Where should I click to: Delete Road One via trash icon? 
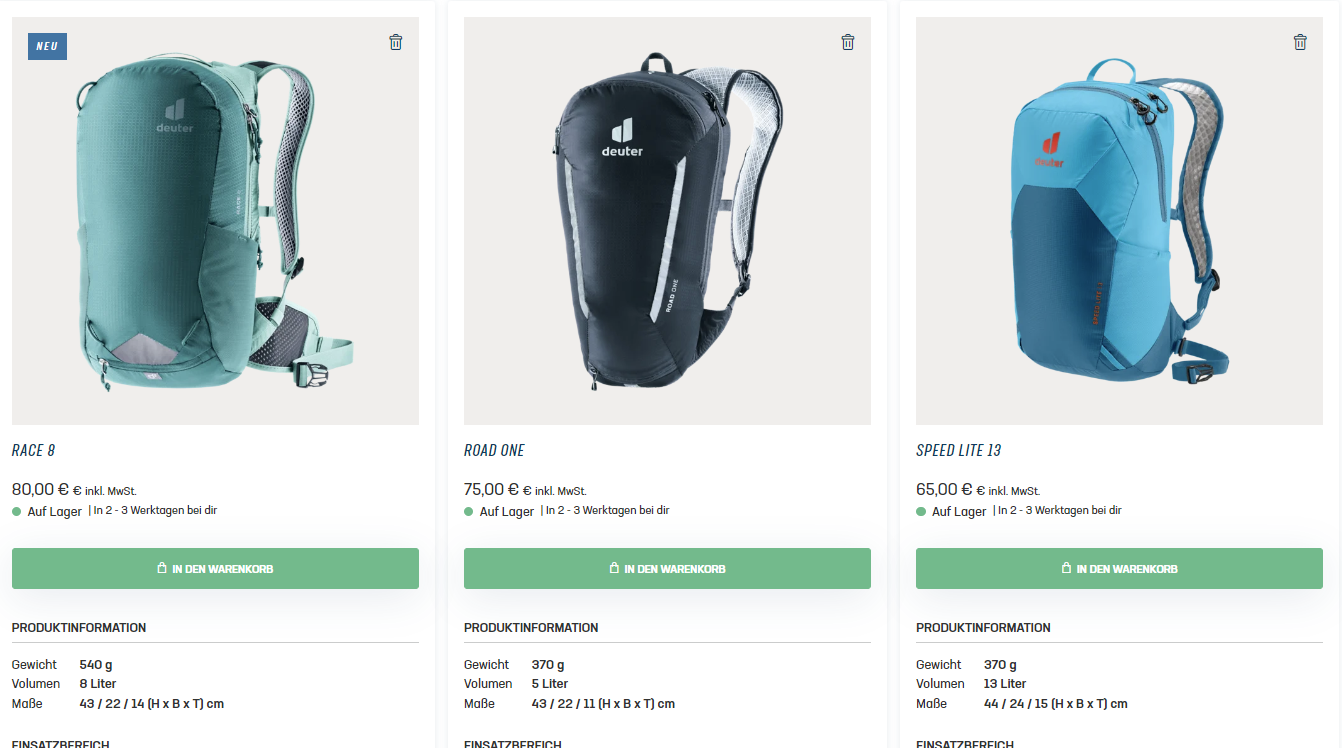pyautogui.click(x=848, y=42)
